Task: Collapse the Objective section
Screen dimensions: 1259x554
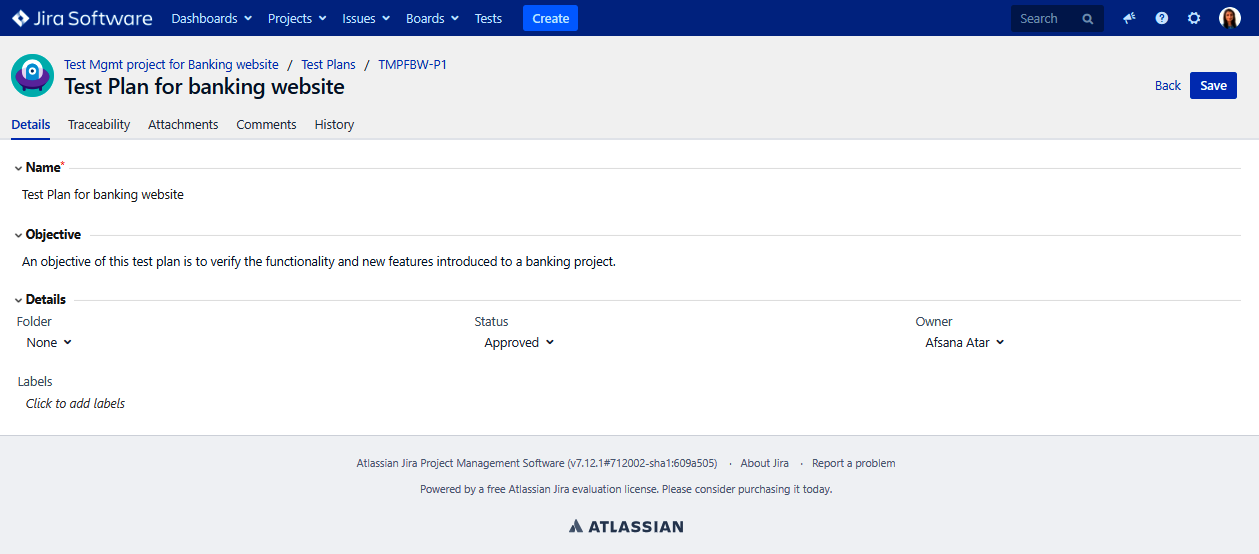Action: (x=18, y=235)
